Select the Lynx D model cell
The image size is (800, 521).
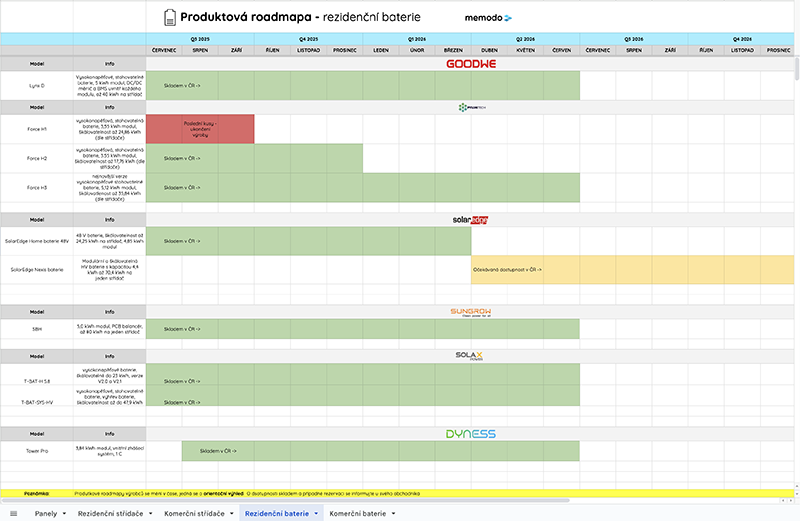tap(37, 86)
